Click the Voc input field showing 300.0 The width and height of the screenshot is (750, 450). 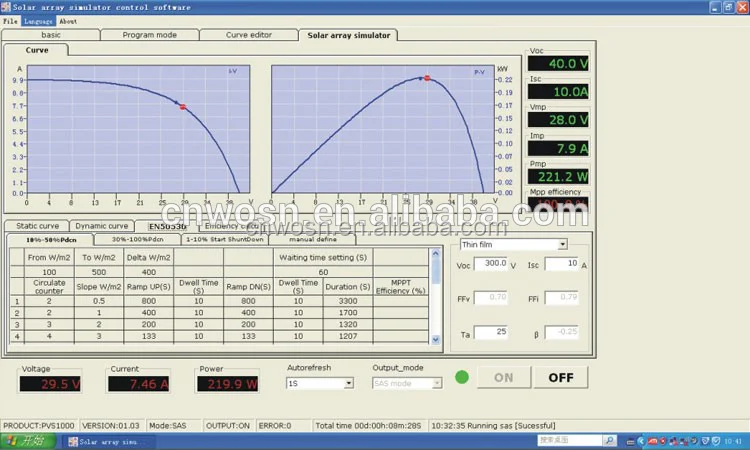(x=491, y=265)
